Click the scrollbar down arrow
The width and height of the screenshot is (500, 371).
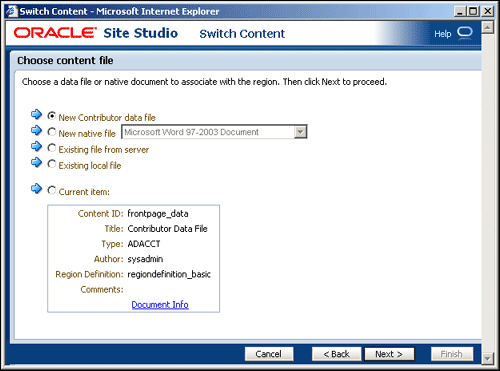(x=487, y=359)
